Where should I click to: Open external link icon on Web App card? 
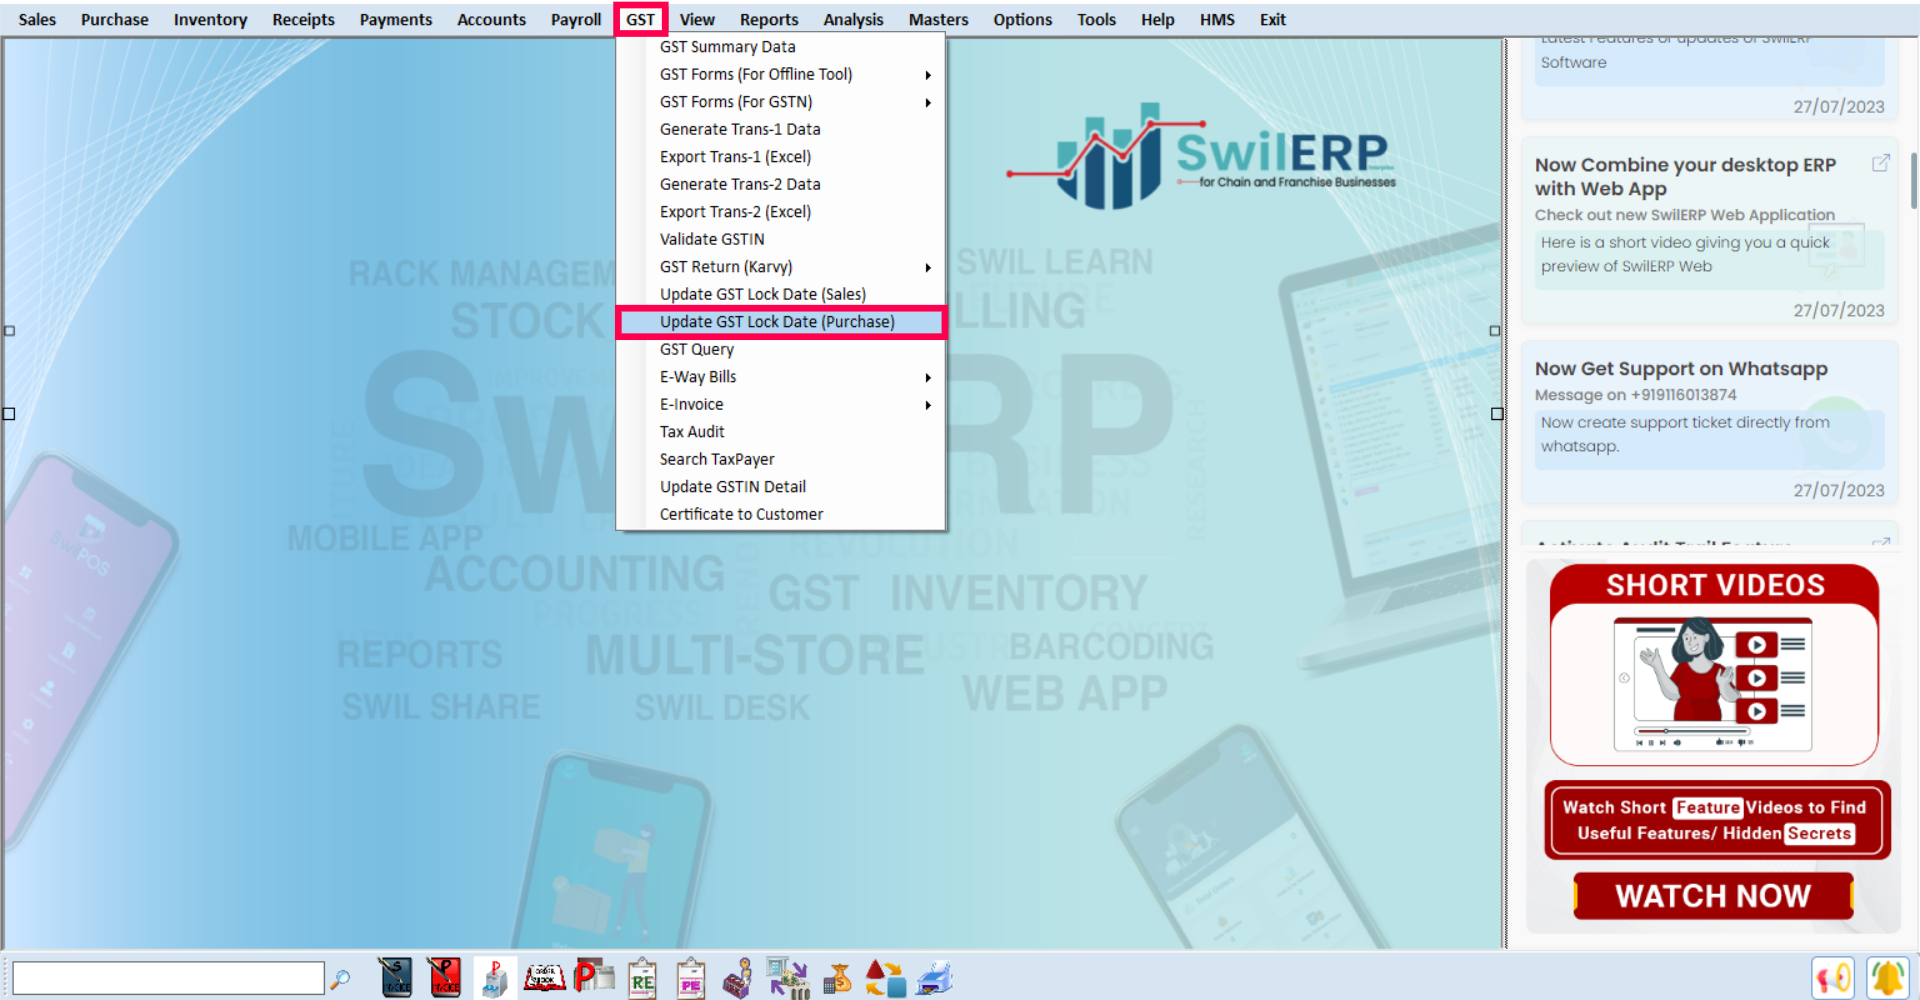pyautogui.click(x=1880, y=163)
